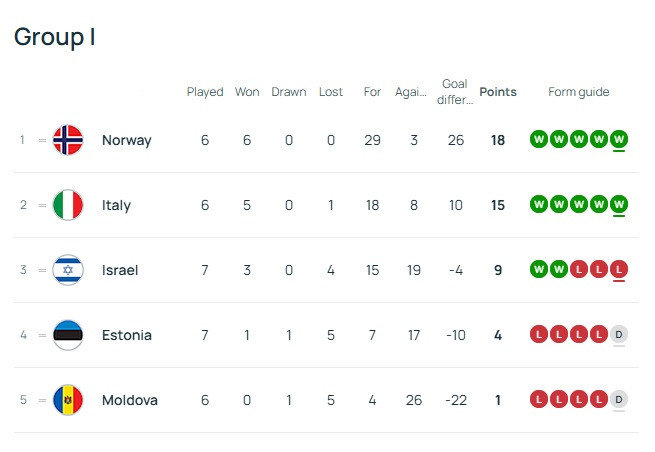Viewport: 655px width, 452px height.
Task: Click the Points column header
Action: 498,92
